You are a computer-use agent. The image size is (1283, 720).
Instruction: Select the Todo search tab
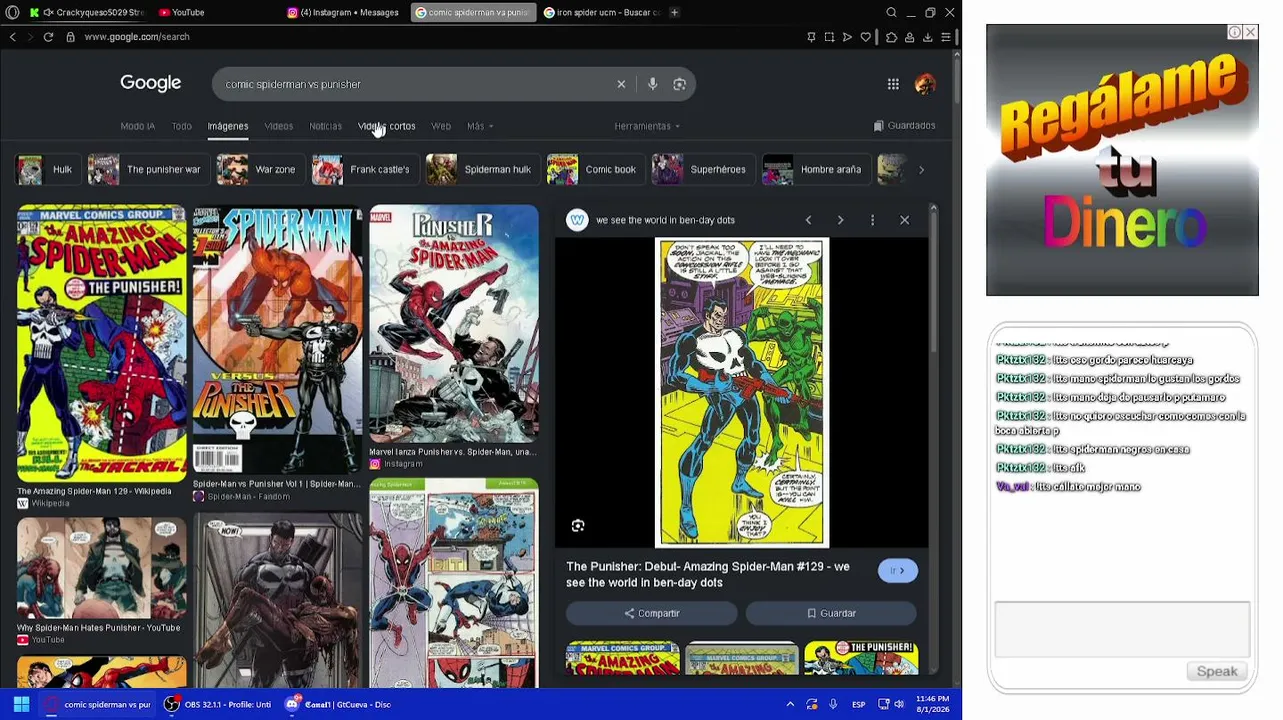181,126
